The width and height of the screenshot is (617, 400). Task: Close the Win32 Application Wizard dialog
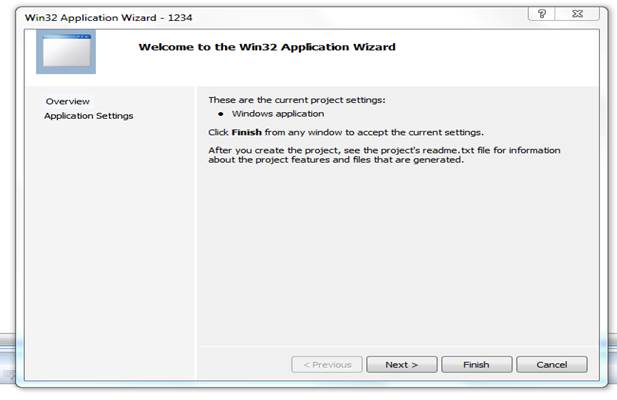coord(577,14)
